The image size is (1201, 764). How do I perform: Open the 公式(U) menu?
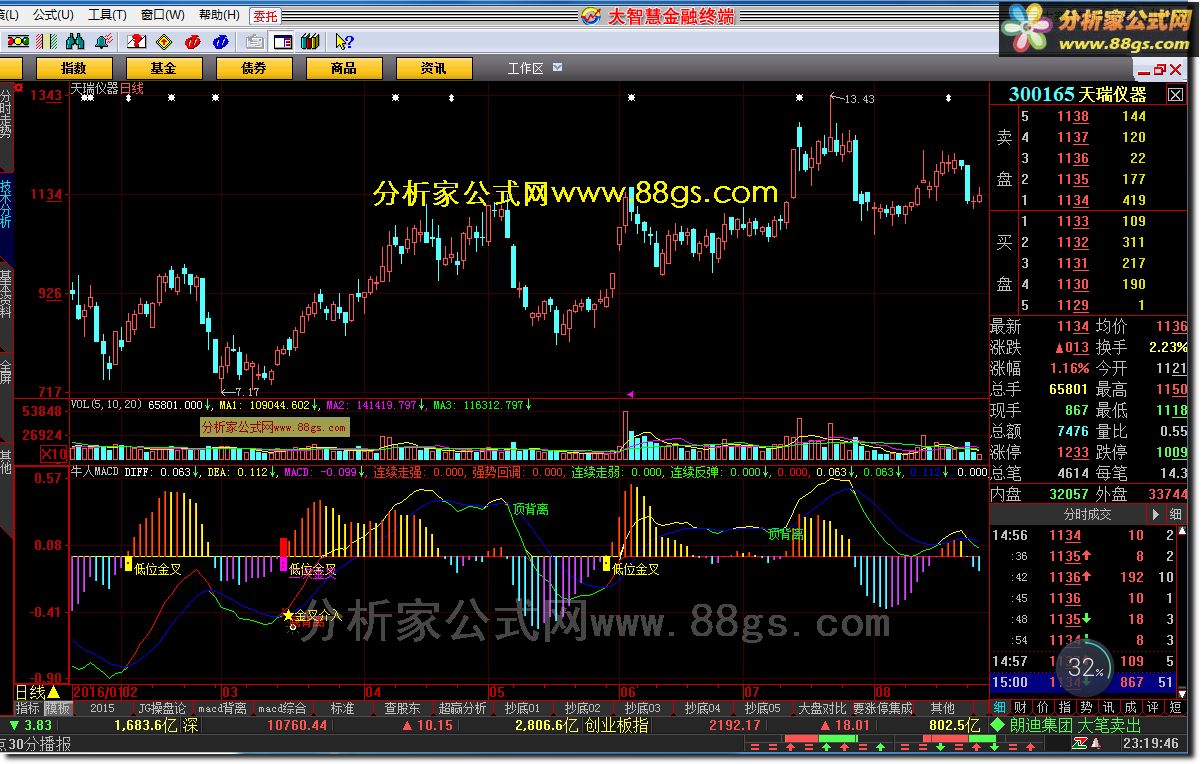(52, 15)
